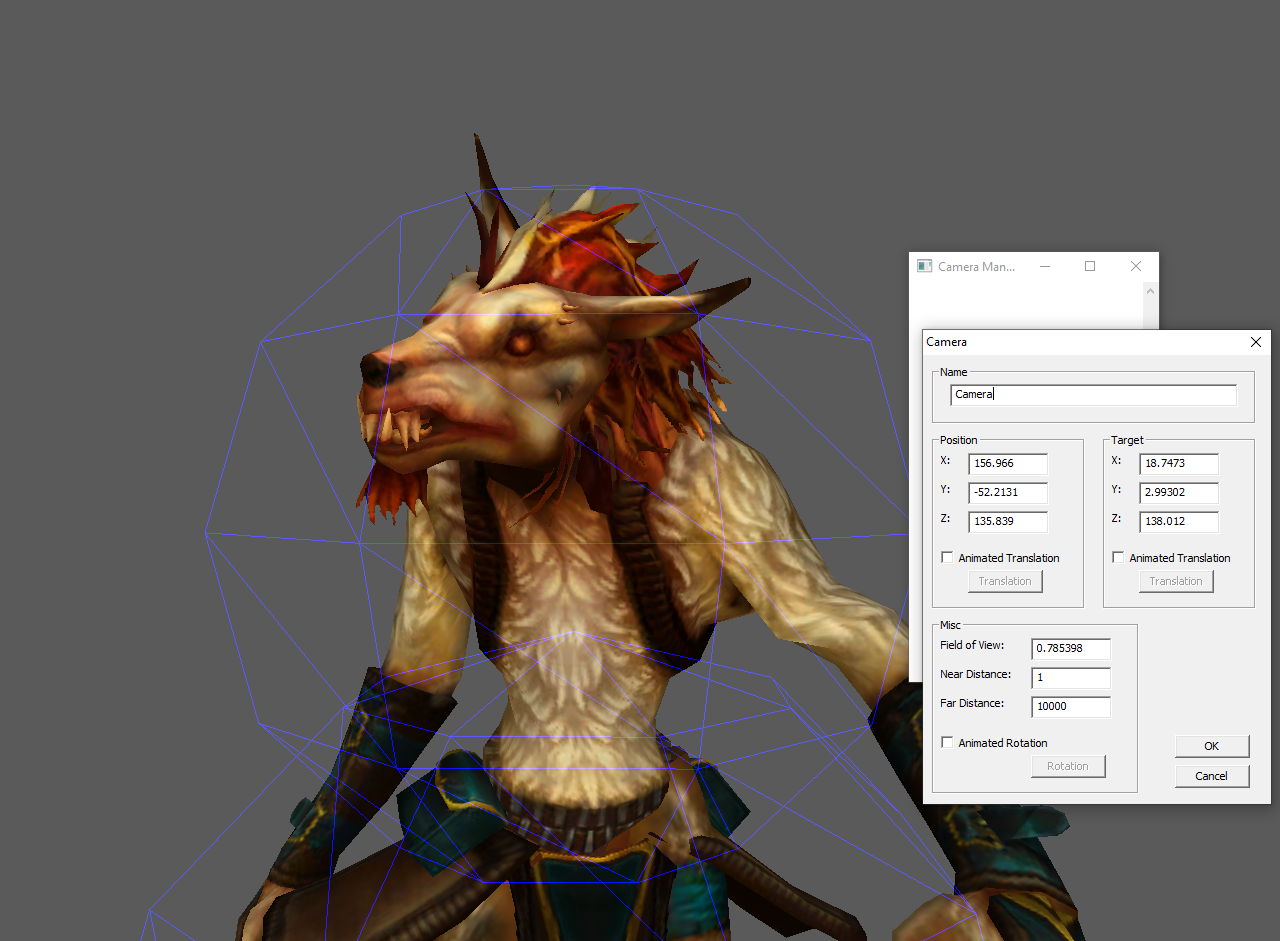Click the Translation button in the Target group
Image resolution: width=1280 pixels, height=941 pixels.
(x=1176, y=581)
